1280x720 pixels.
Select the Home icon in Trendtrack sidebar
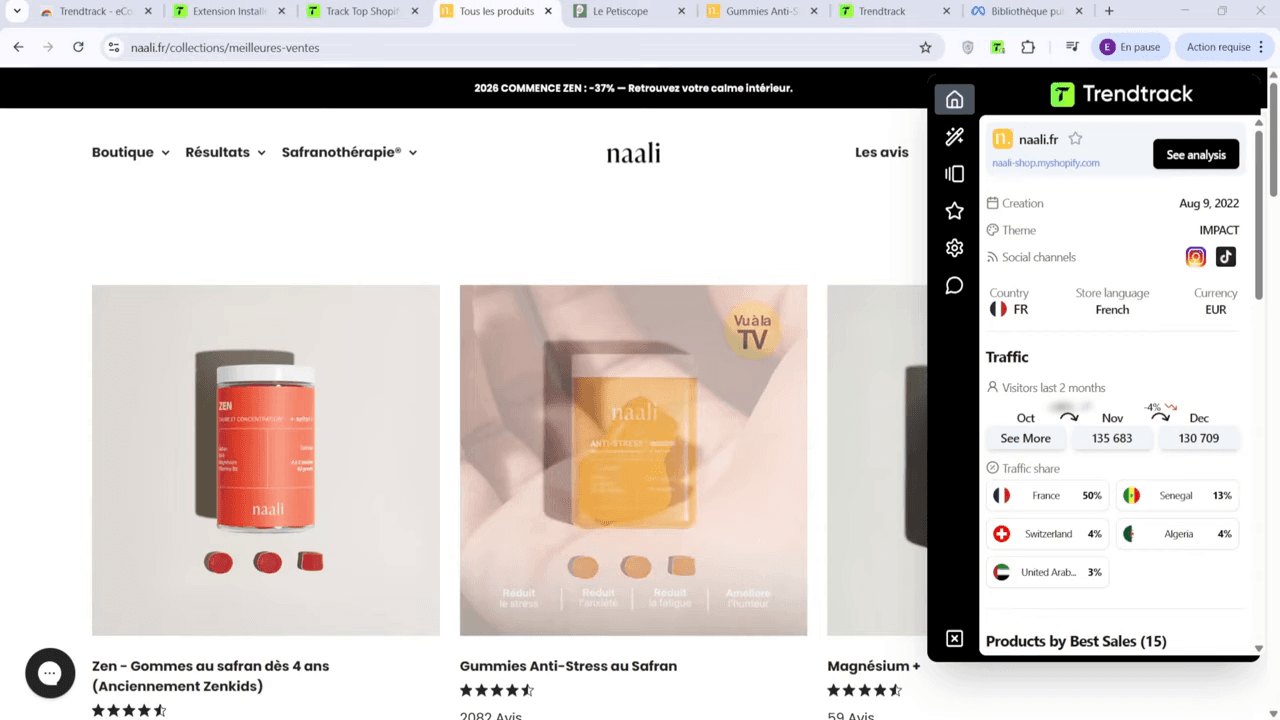click(x=954, y=99)
